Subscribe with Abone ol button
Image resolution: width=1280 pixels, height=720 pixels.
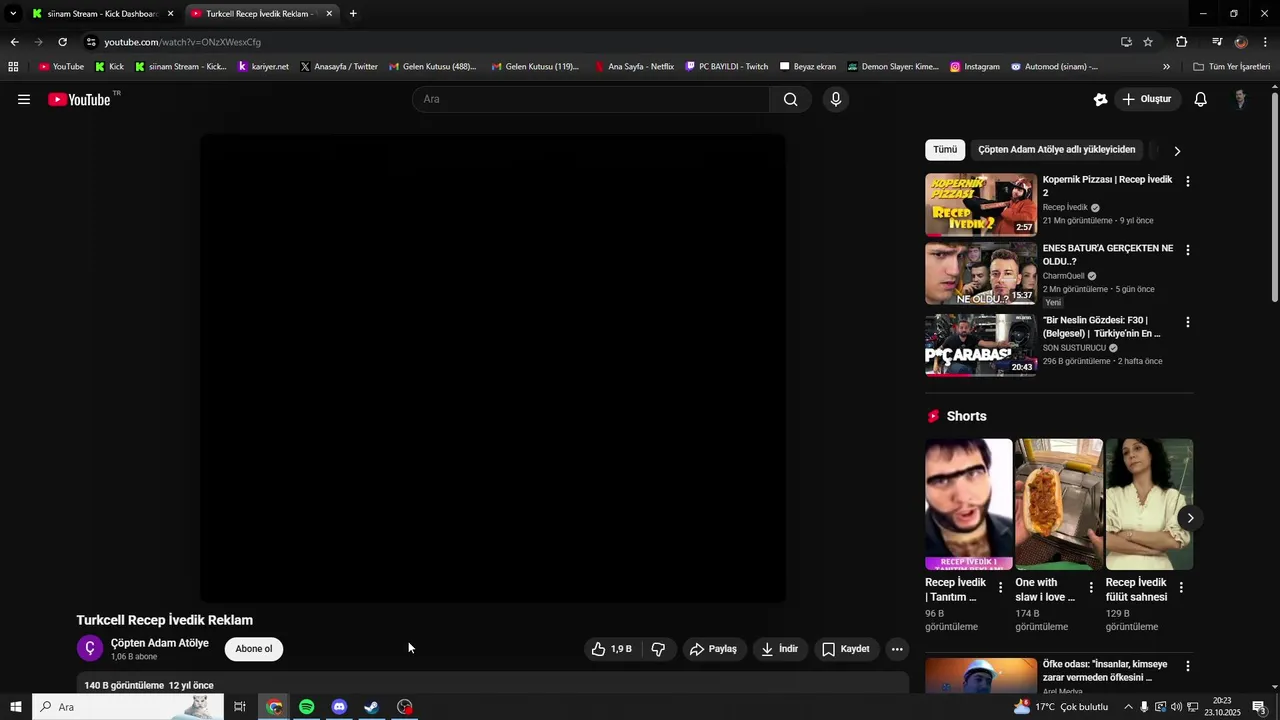coord(254,649)
